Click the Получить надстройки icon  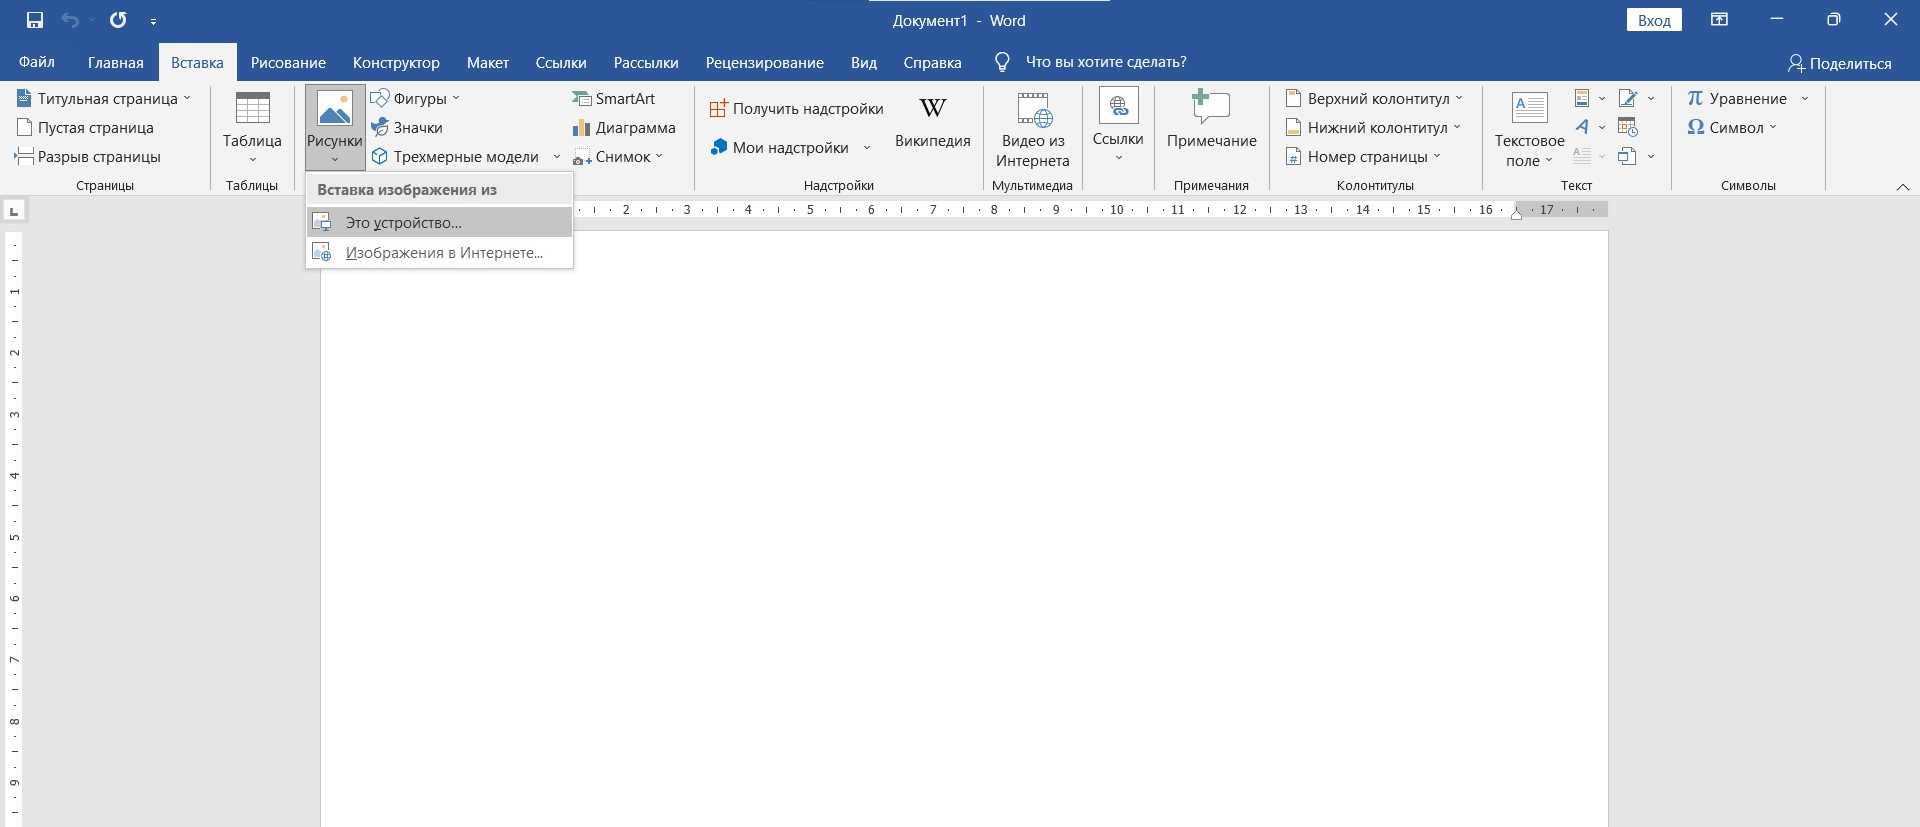[x=718, y=109]
